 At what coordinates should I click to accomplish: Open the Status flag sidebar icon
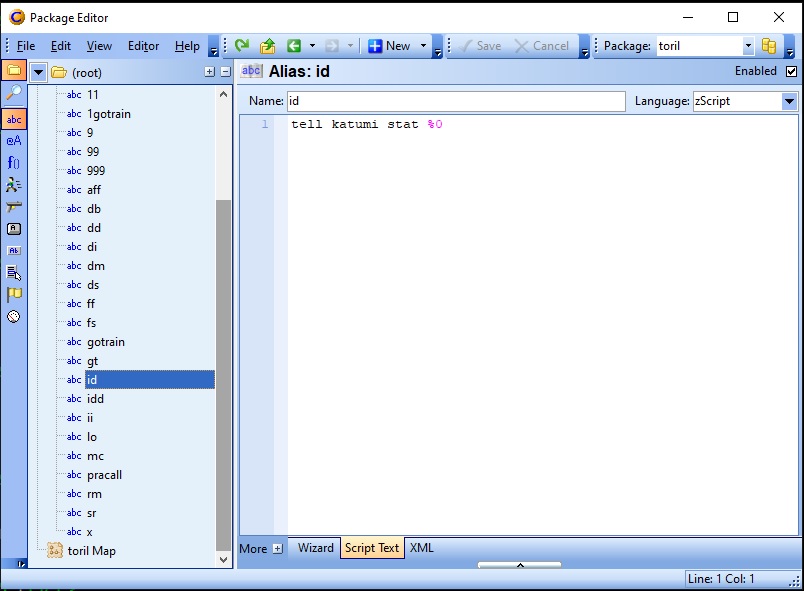14,295
